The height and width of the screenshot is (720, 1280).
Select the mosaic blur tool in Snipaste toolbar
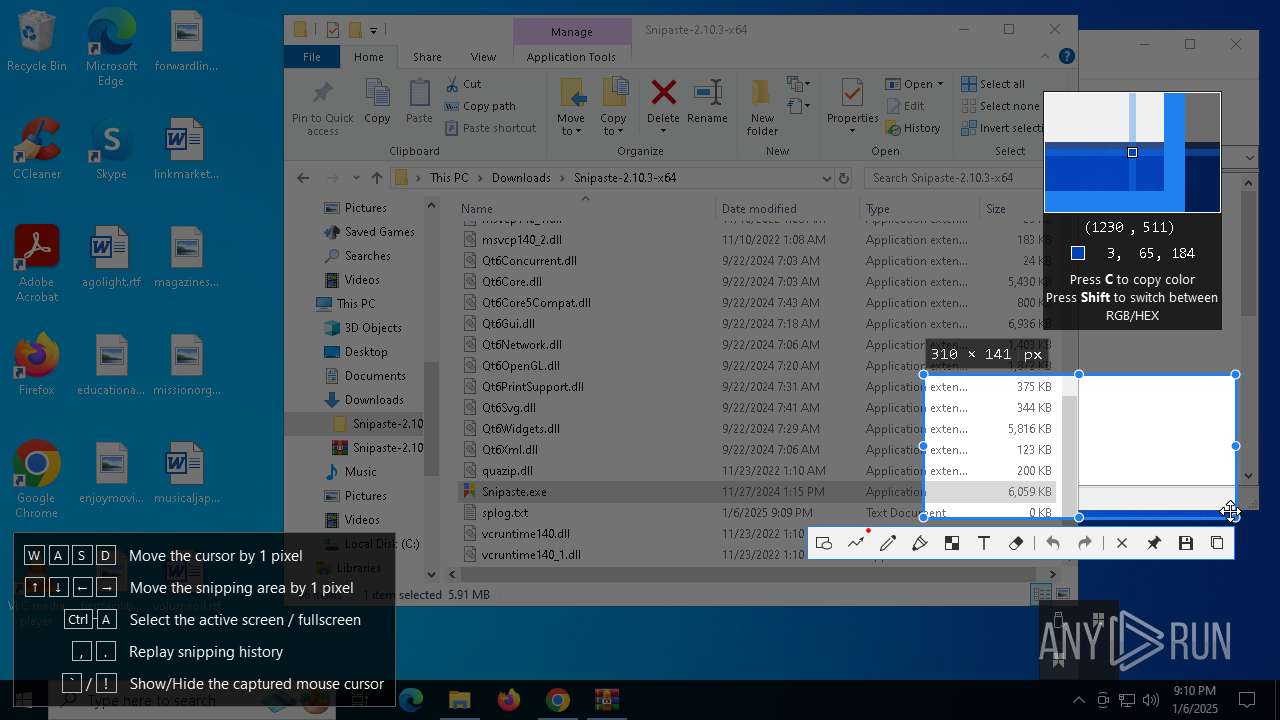(x=952, y=543)
